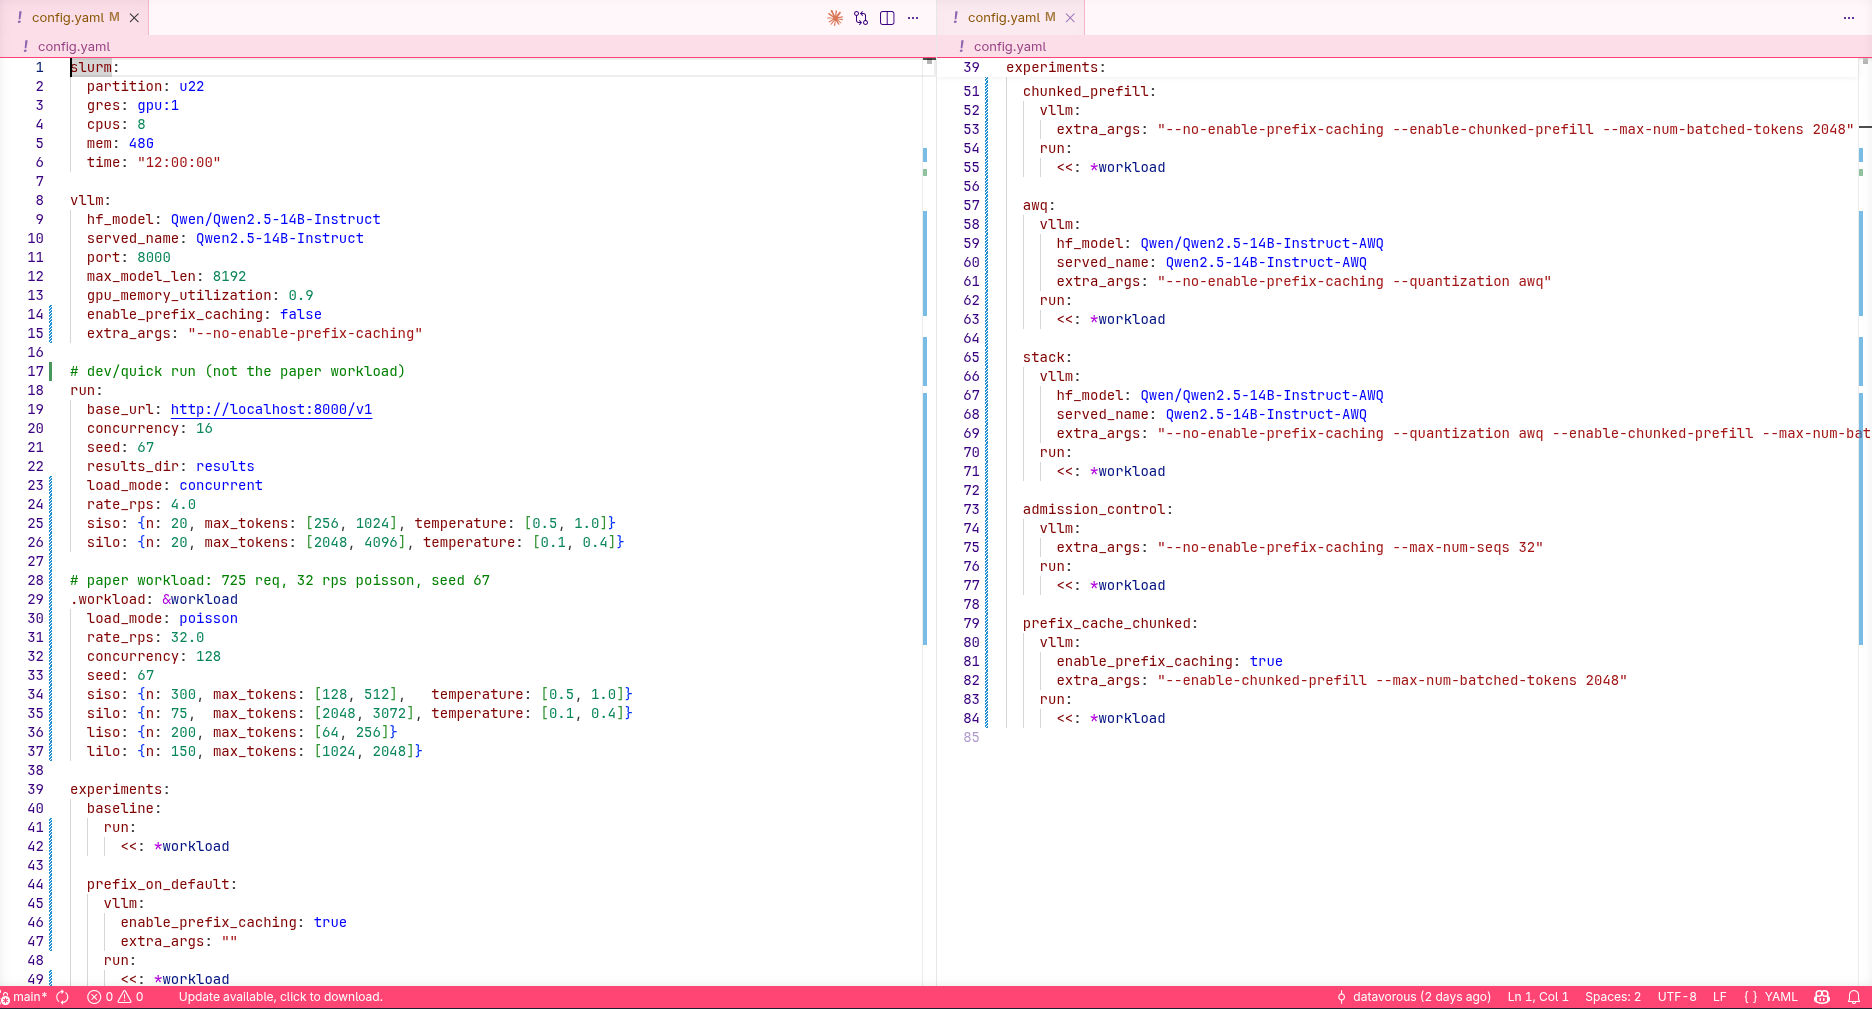Close the left config.yaml tab
Viewport: 1872px width, 1009px height.
[x=134, y=18]
